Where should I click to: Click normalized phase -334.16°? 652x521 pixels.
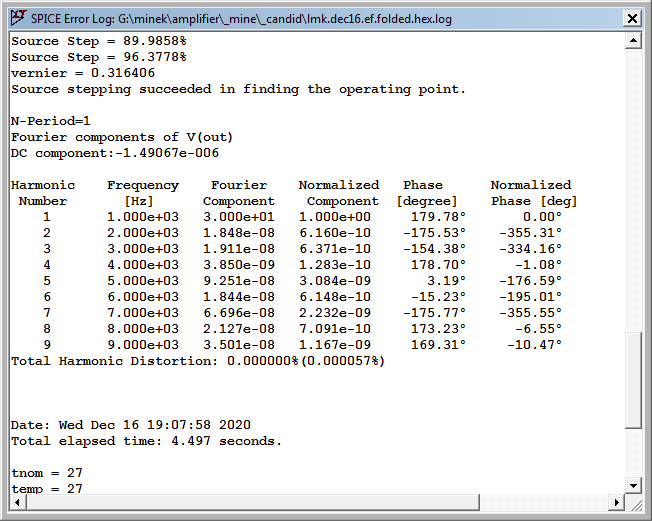(x=531, y=249)
